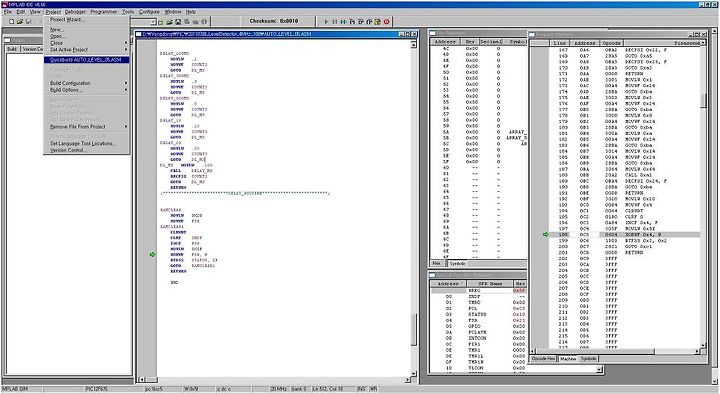Click the Build Options toolbar icon
This screenshot has width=720, height=394.
[x=187, y=22]
